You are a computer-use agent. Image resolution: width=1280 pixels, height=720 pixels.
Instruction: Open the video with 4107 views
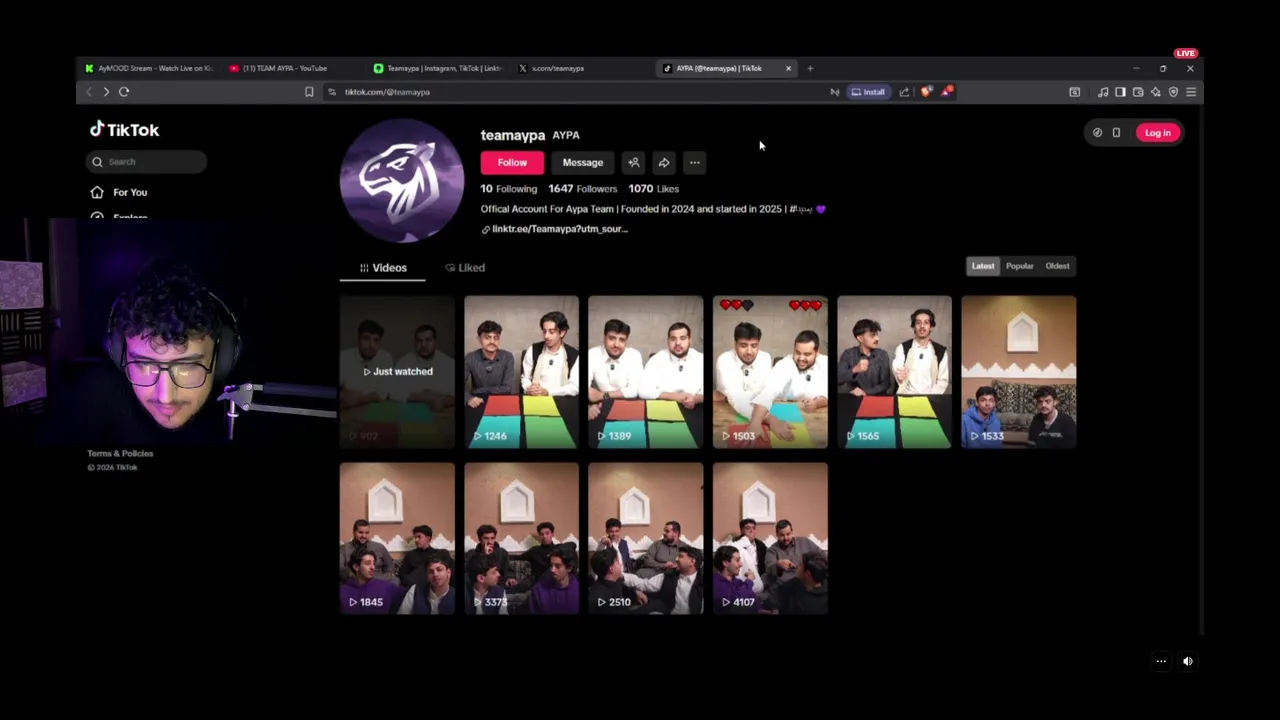pos(770,538)
